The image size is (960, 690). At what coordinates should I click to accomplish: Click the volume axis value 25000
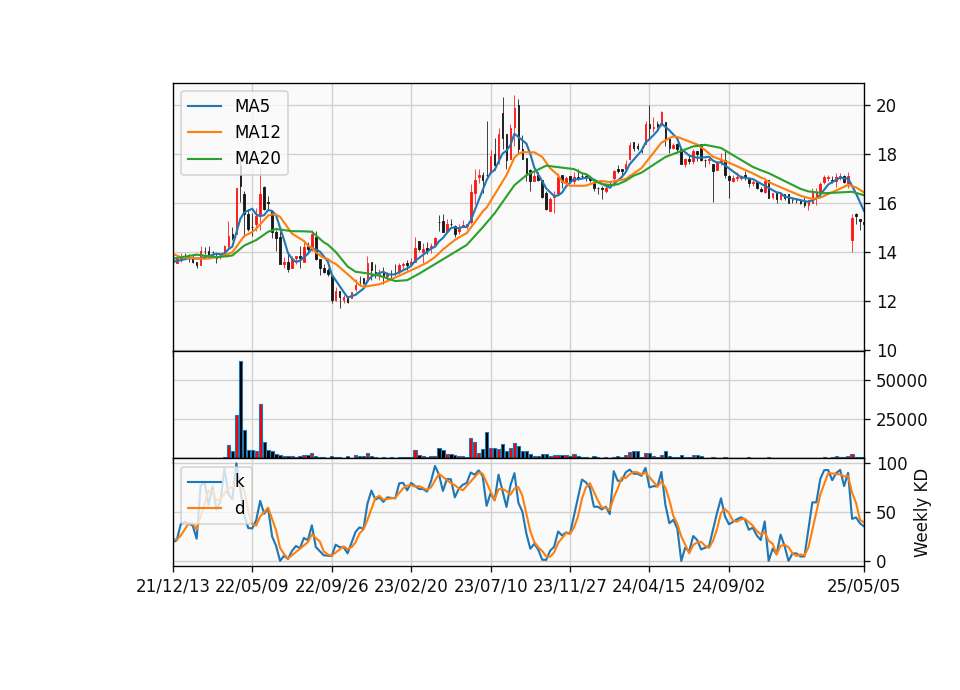[x=901, y=420]
